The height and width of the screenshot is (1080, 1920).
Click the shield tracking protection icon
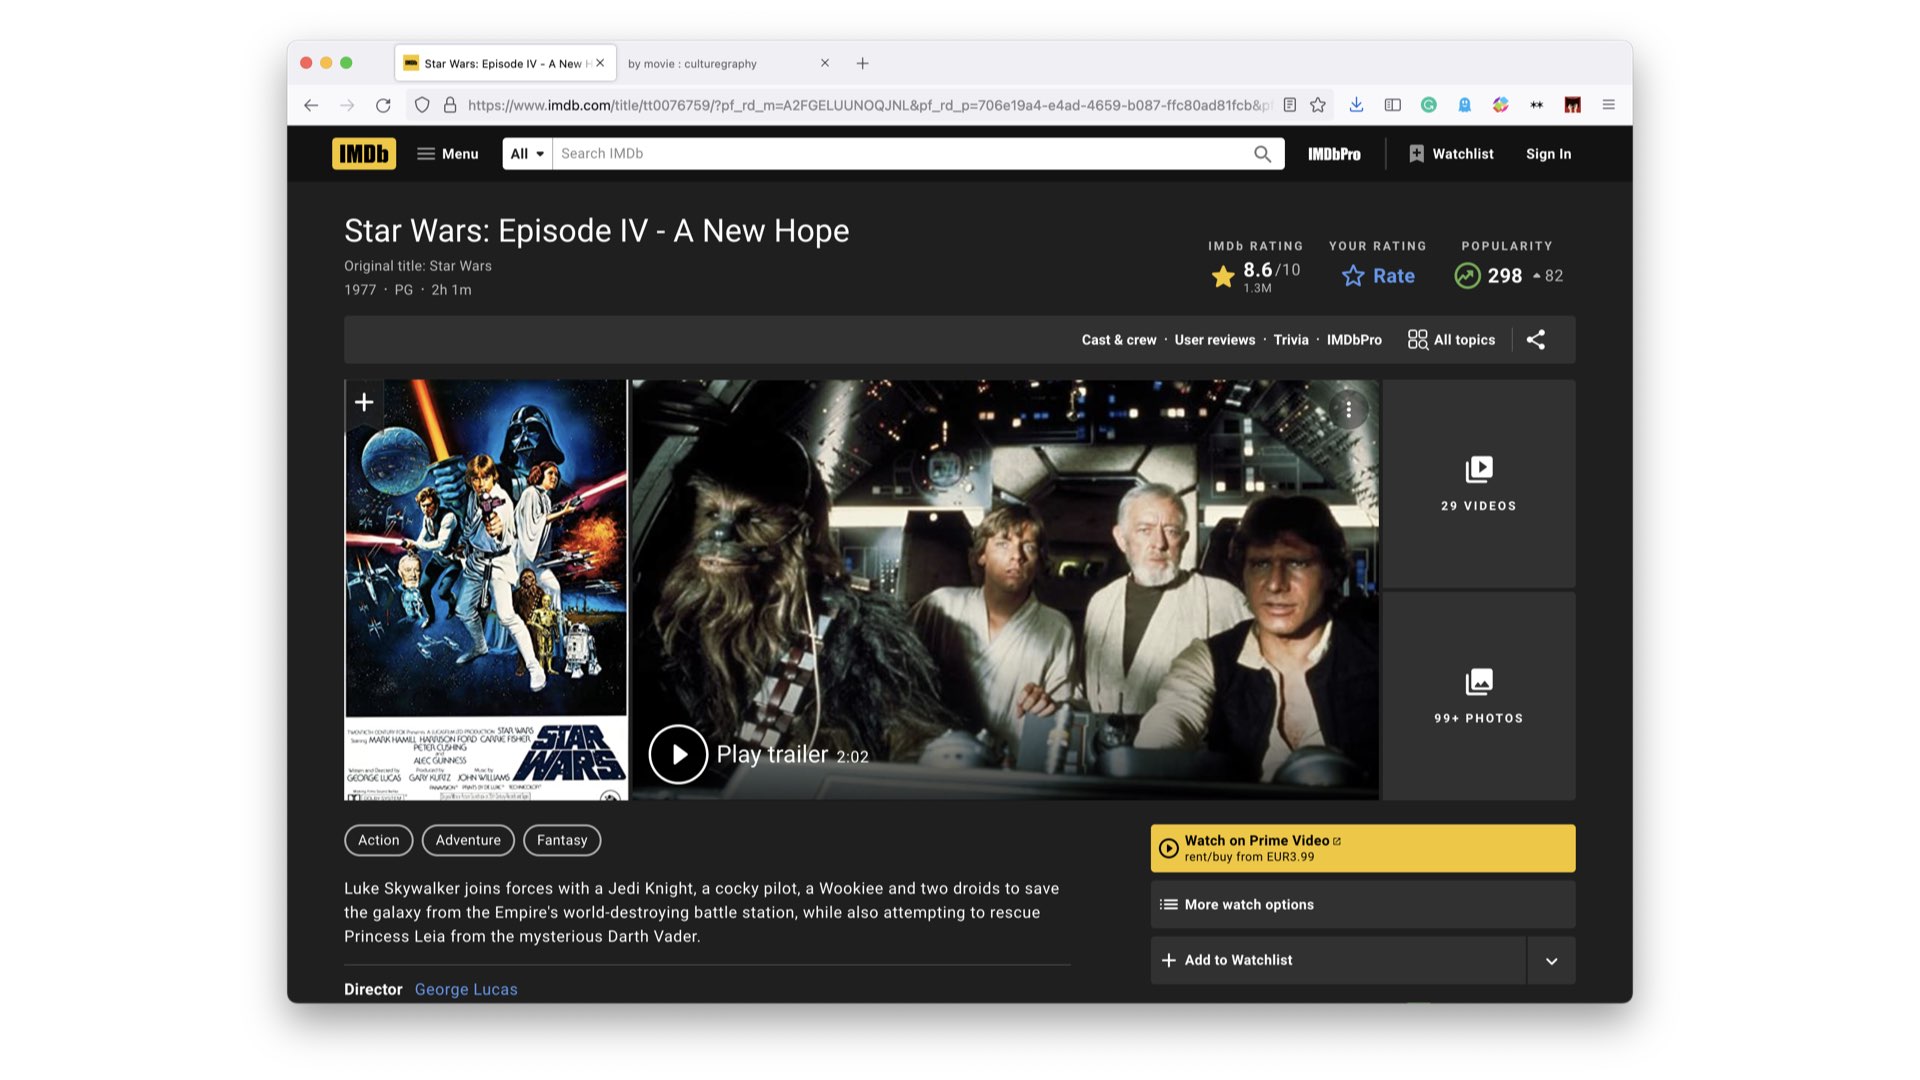pyautogui.click(x=422, y=105)
